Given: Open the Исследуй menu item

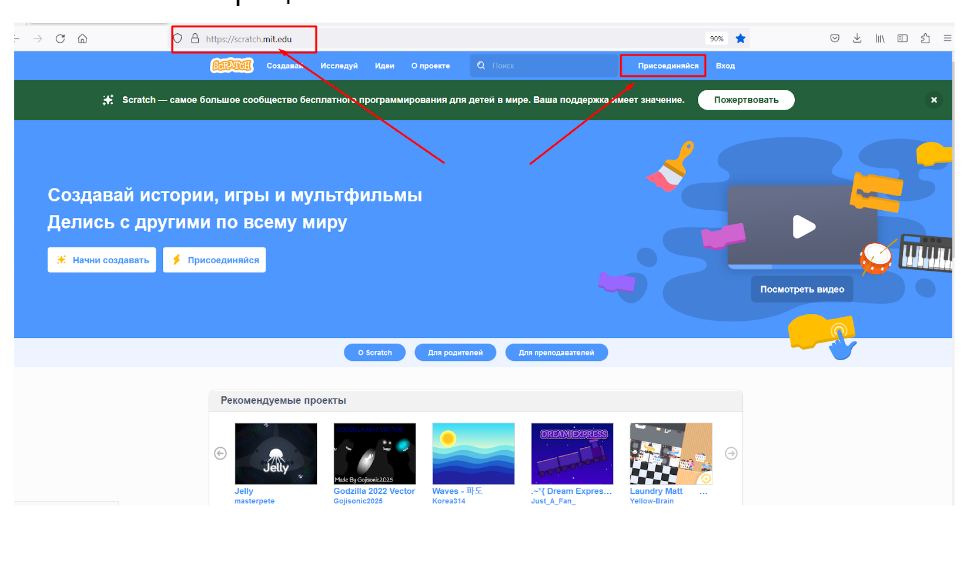Looking at the screenshot, I should (339, 66).
